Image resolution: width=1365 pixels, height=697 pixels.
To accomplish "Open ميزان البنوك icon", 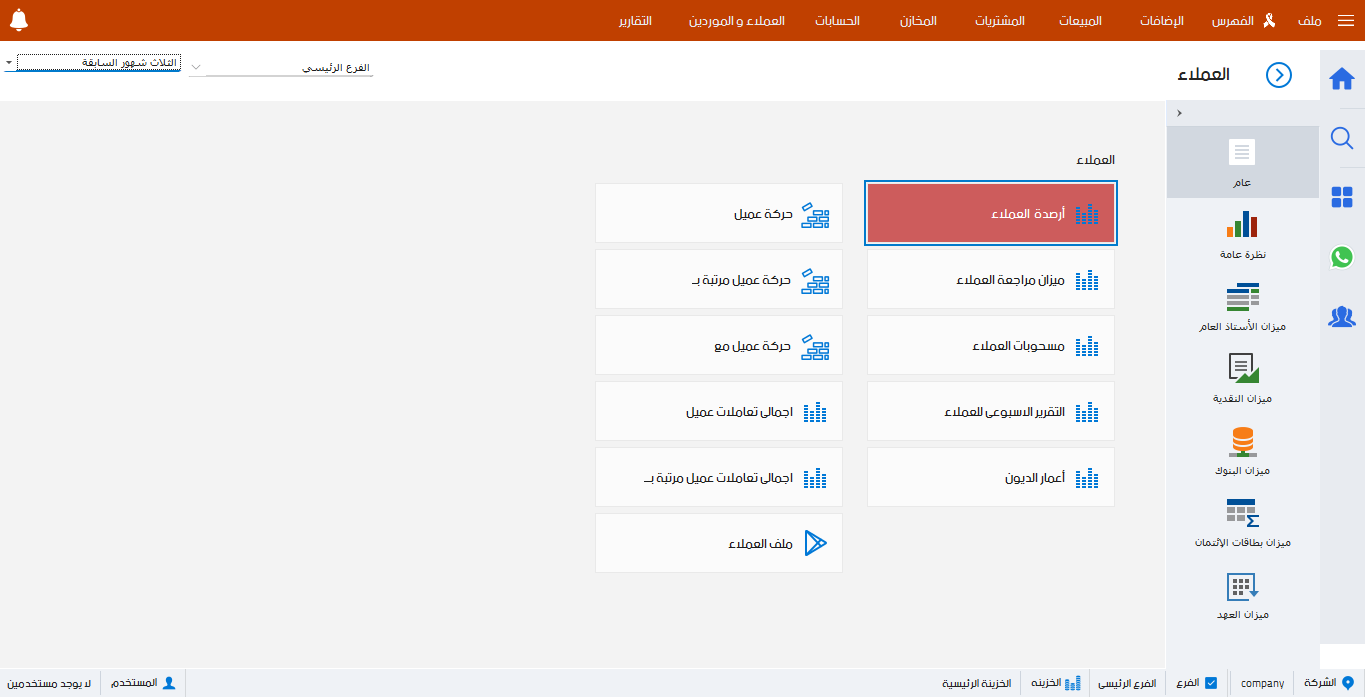I will pyautogui.click(x=1242, y=441).
